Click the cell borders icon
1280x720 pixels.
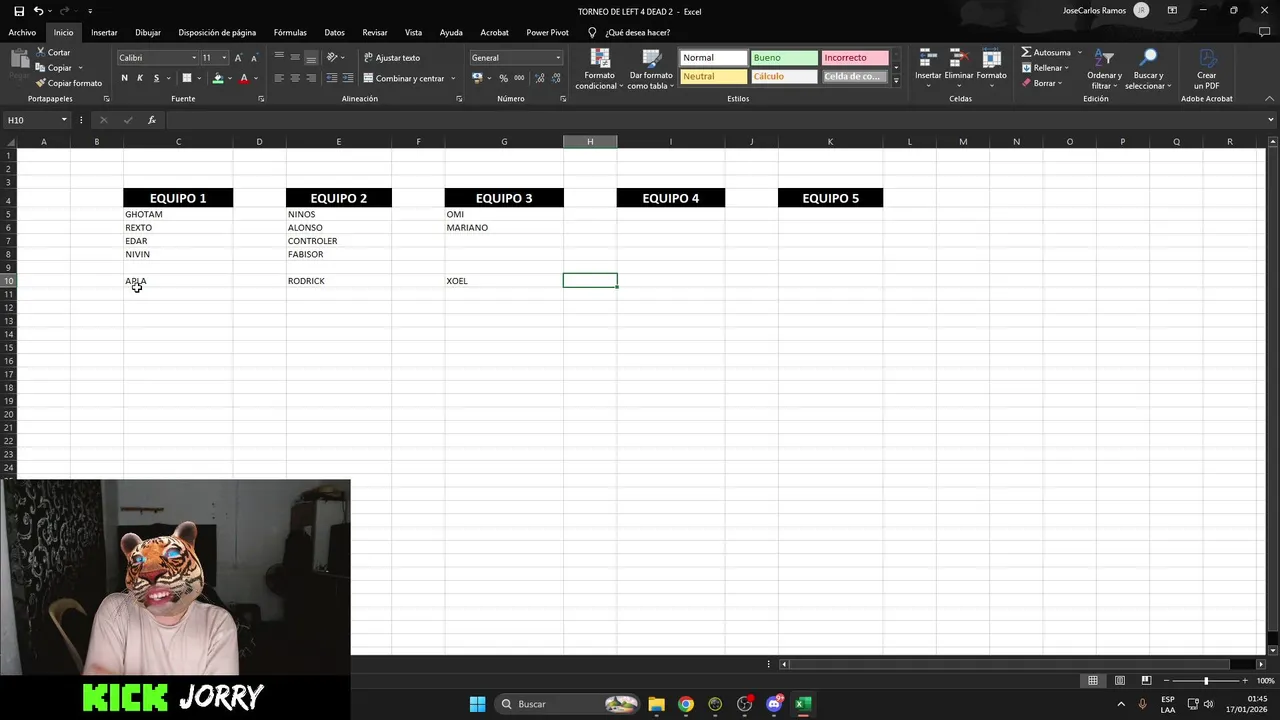(186, 78)
